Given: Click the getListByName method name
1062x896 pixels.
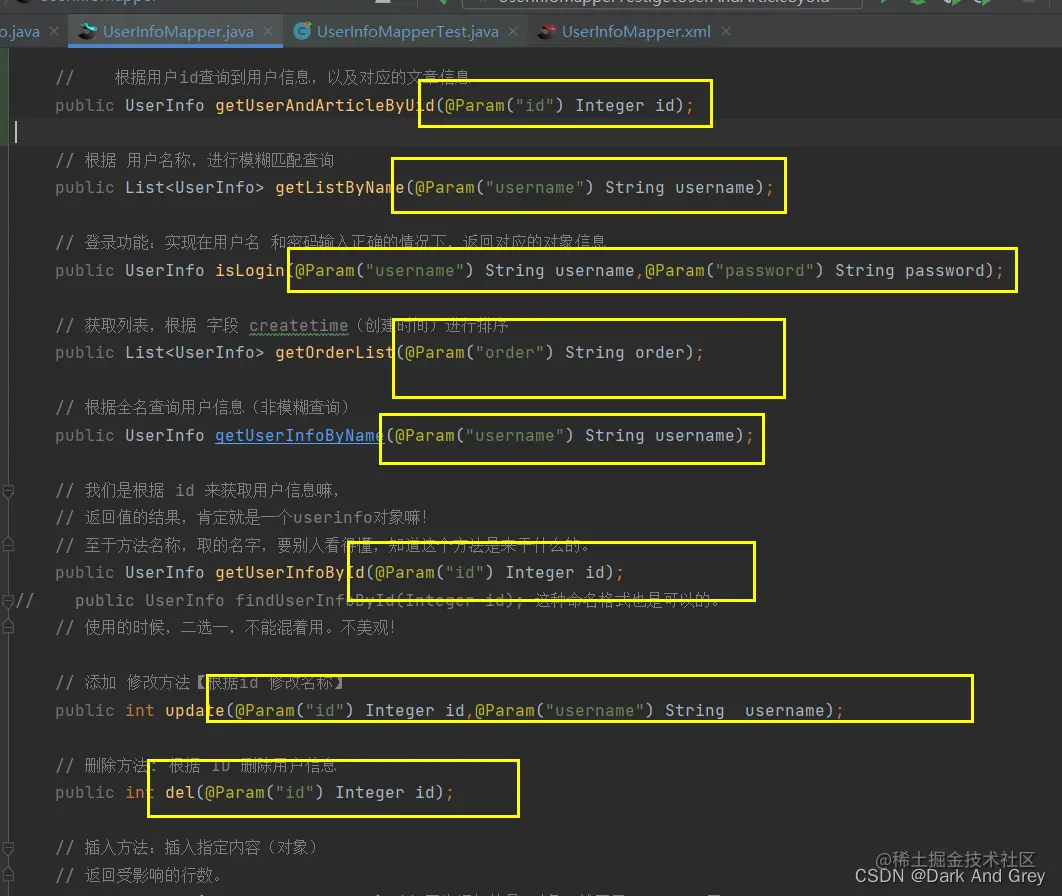Looking at the screenshot, I should [x=339, y=188].
